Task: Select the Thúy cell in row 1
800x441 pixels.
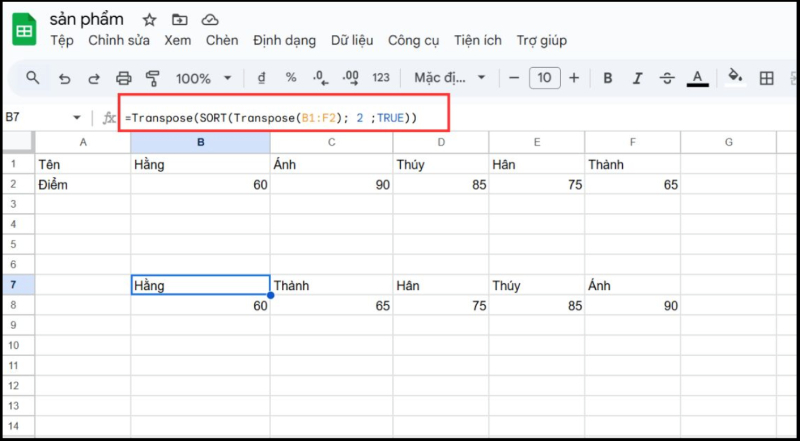Action: [x=441, y=164]
